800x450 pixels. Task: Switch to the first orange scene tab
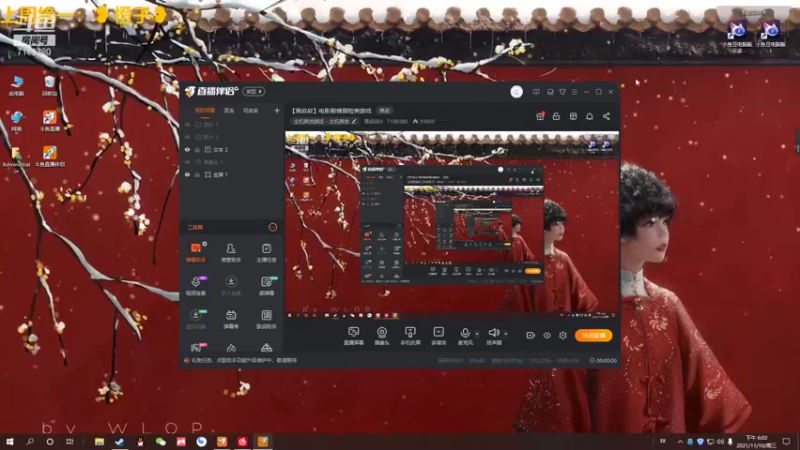[205, 111]
